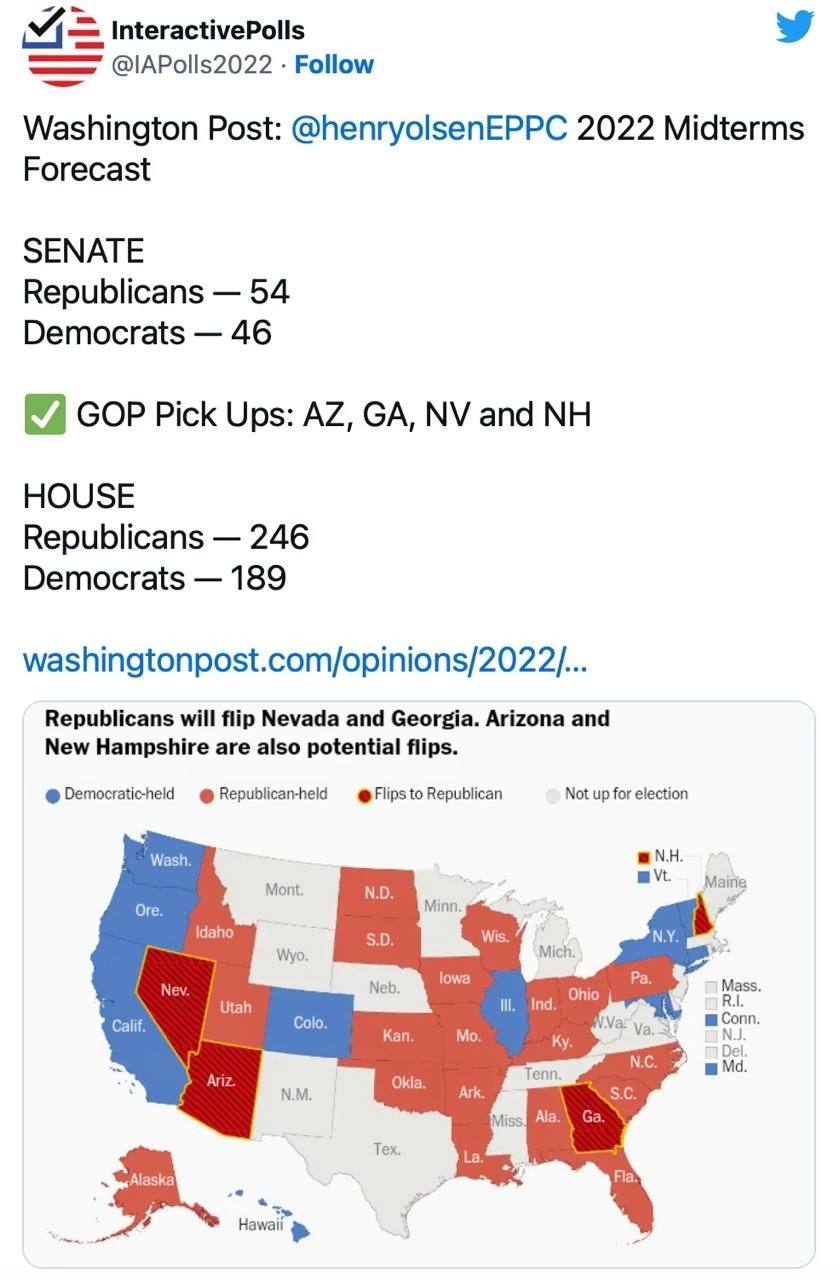Click the map headline about Nevada and Georgia
Screen dimensions: 840x1280
327,732
